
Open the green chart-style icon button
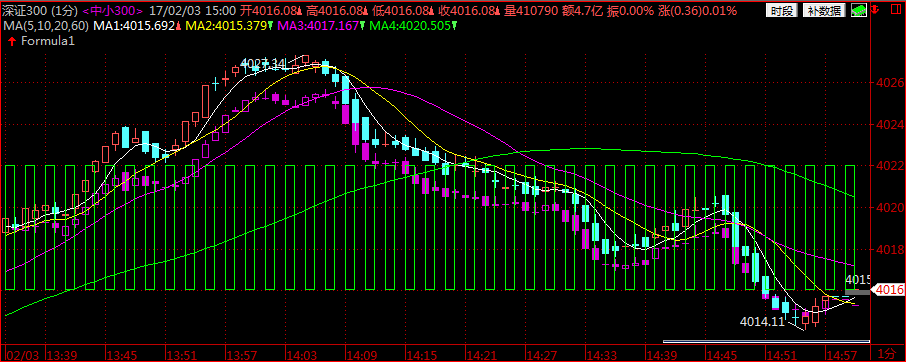coord(859,10)
